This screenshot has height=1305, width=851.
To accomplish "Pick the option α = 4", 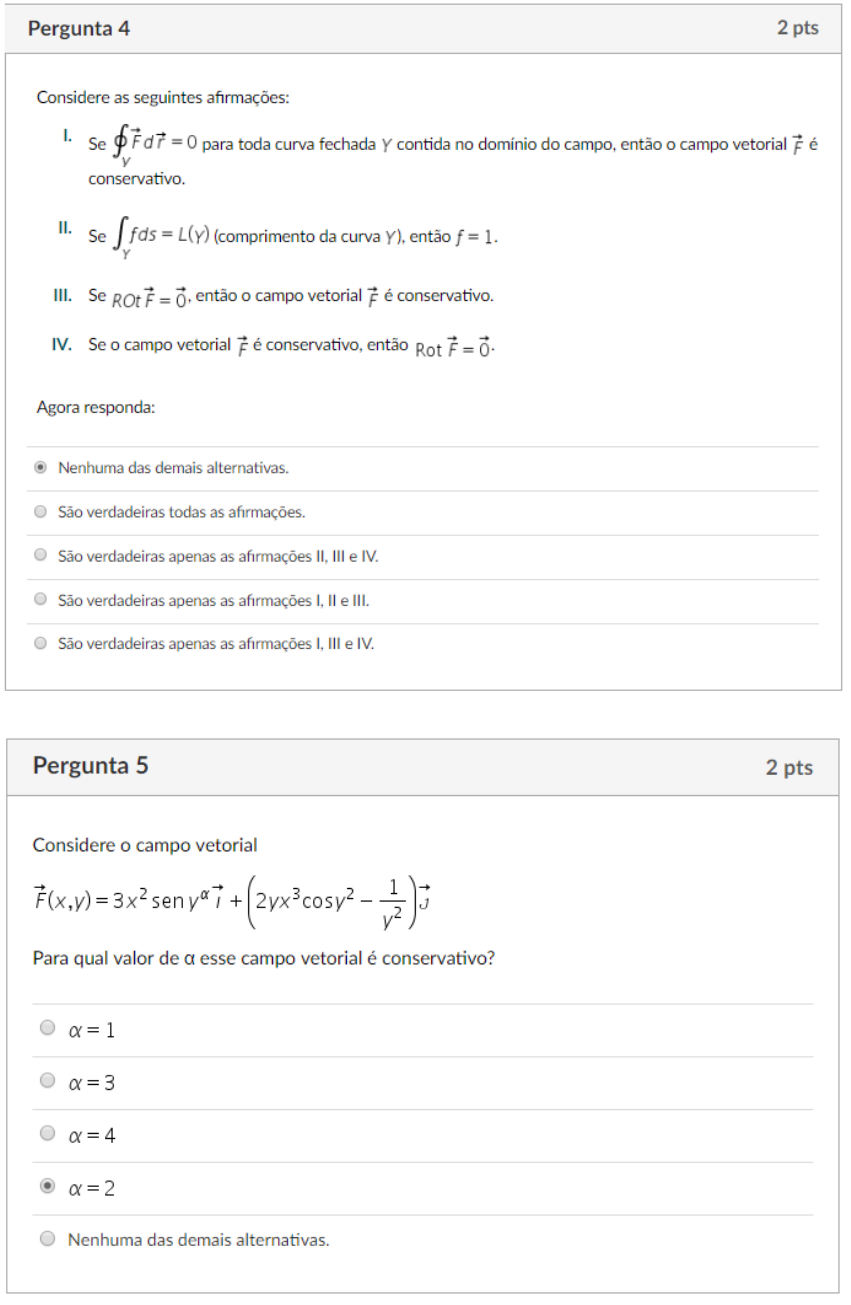I will [x=47, y=1134].
